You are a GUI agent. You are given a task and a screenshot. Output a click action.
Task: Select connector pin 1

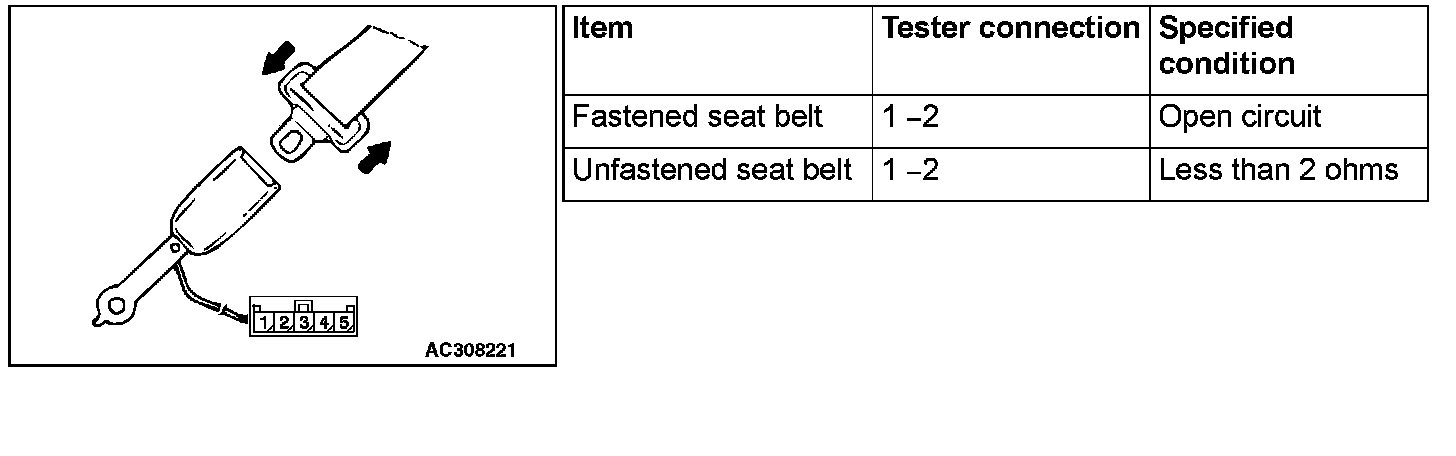point(264,322)
